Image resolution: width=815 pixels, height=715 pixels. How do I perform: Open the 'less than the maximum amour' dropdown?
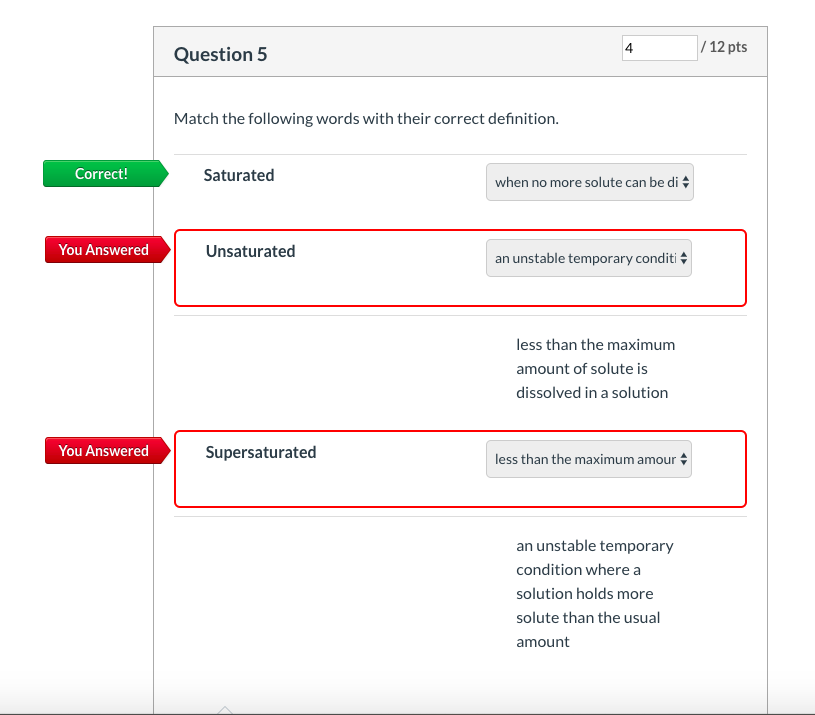588,459
